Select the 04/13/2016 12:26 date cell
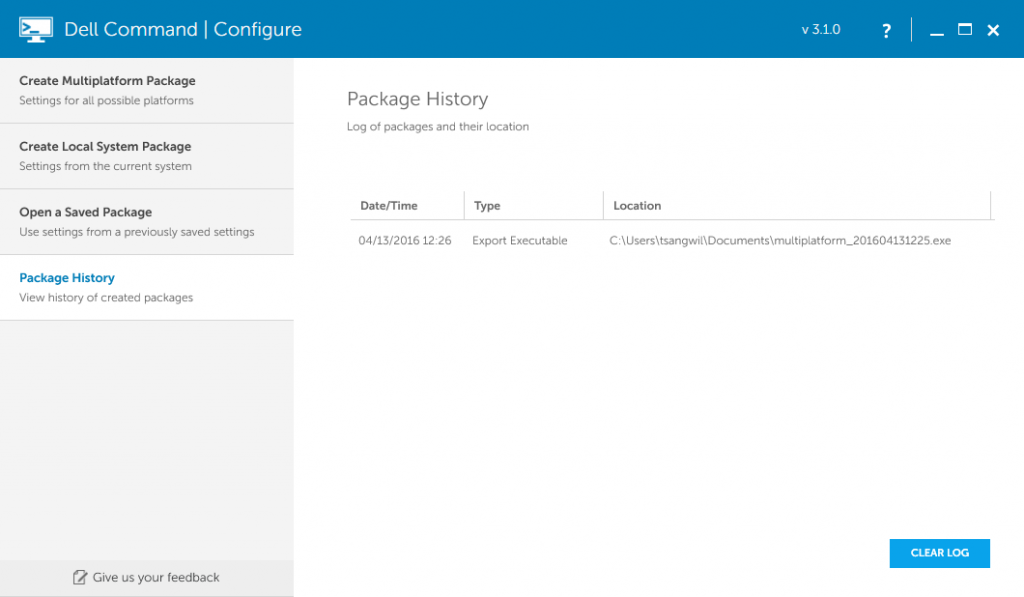The height and width of the screenshot is (597, 1024). [405, 241]
